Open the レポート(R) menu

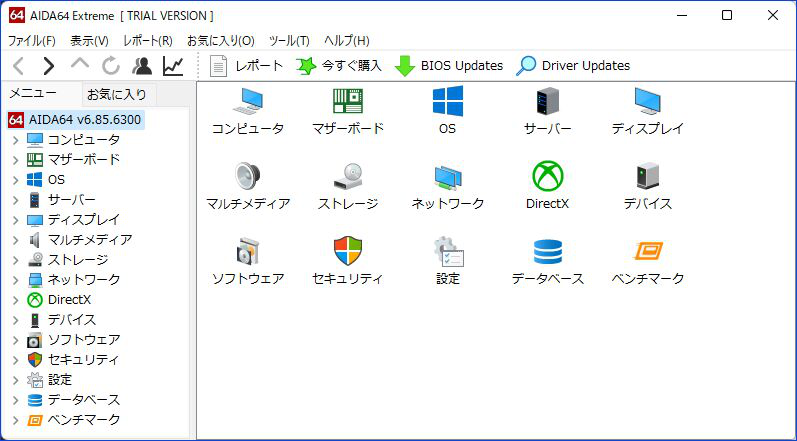click(148, 41)
